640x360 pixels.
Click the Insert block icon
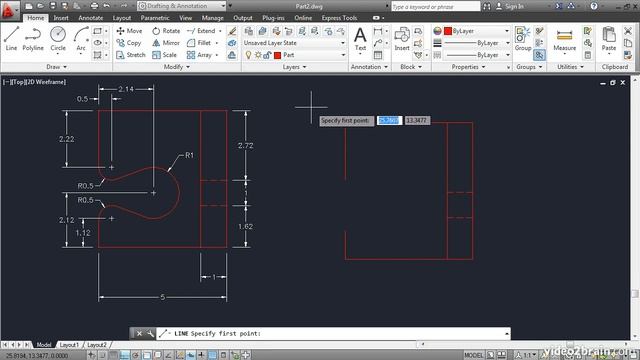402,38
